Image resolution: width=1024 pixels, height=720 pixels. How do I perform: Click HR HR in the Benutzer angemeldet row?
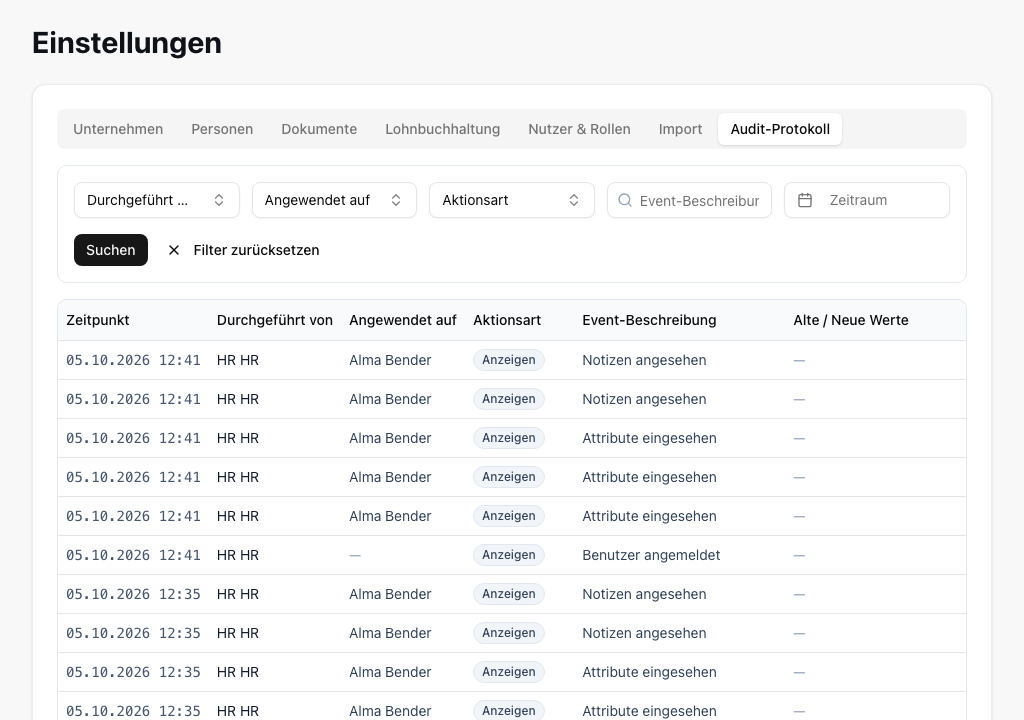(238, 555)
